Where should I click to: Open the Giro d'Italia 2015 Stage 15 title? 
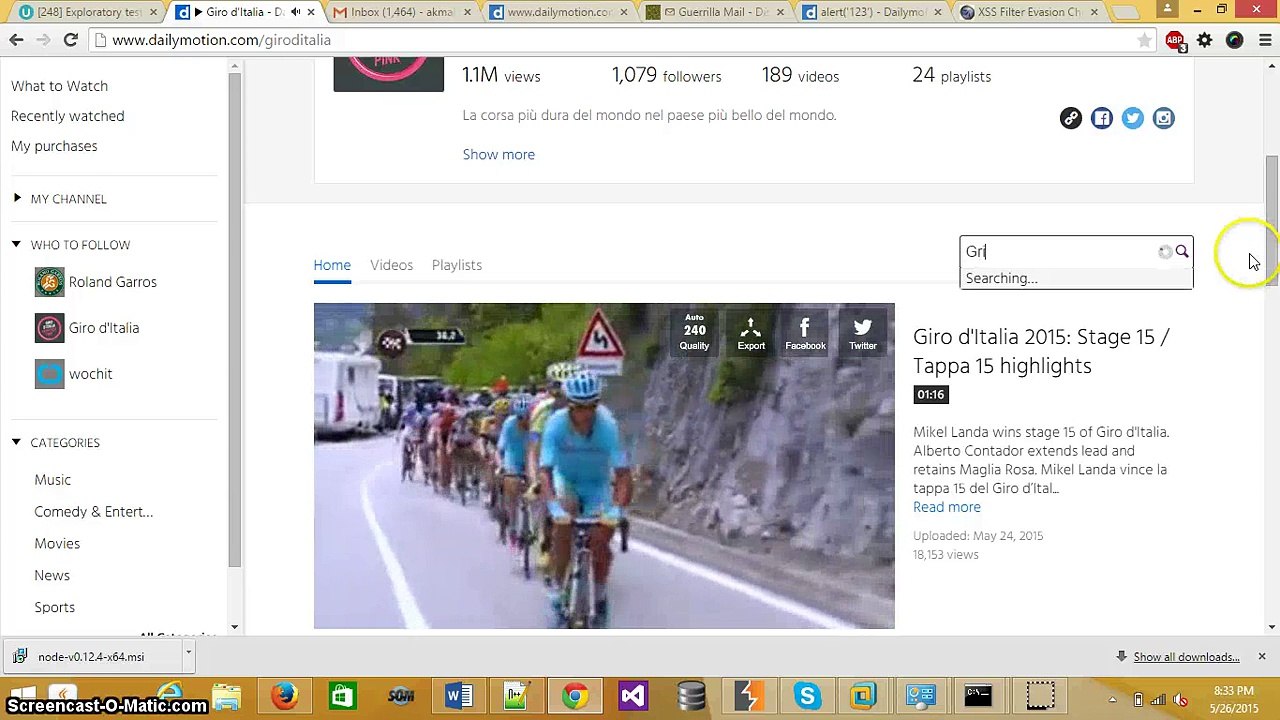pos(1041,351)
